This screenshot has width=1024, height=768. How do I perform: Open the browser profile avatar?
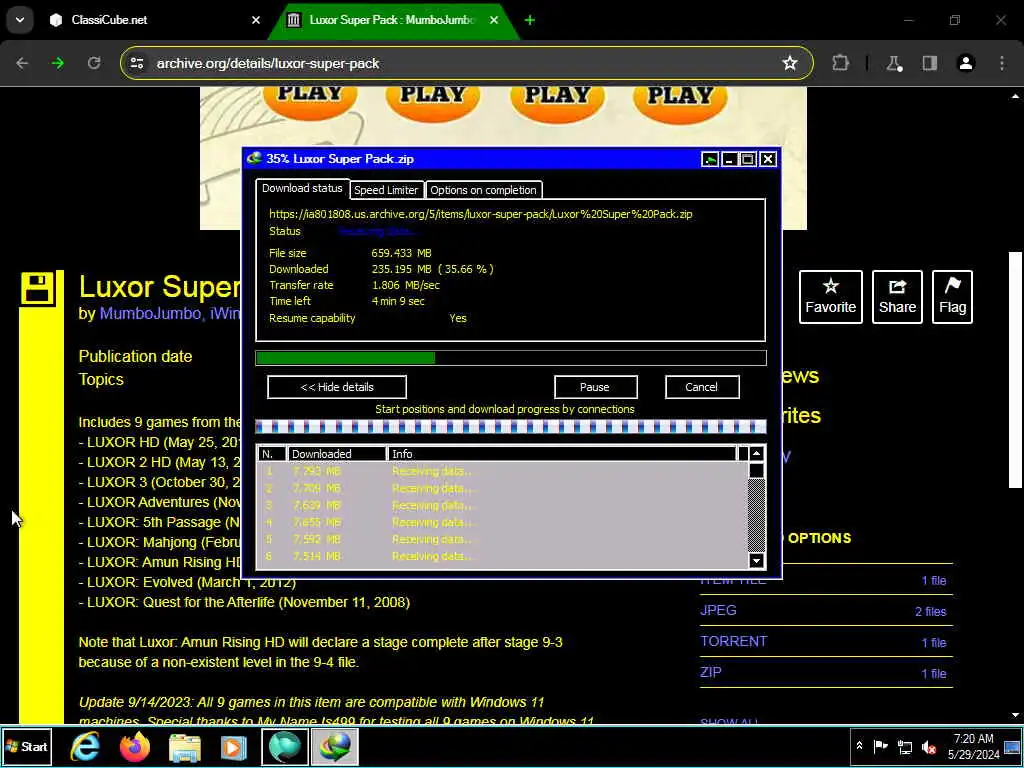coord(965,63)
